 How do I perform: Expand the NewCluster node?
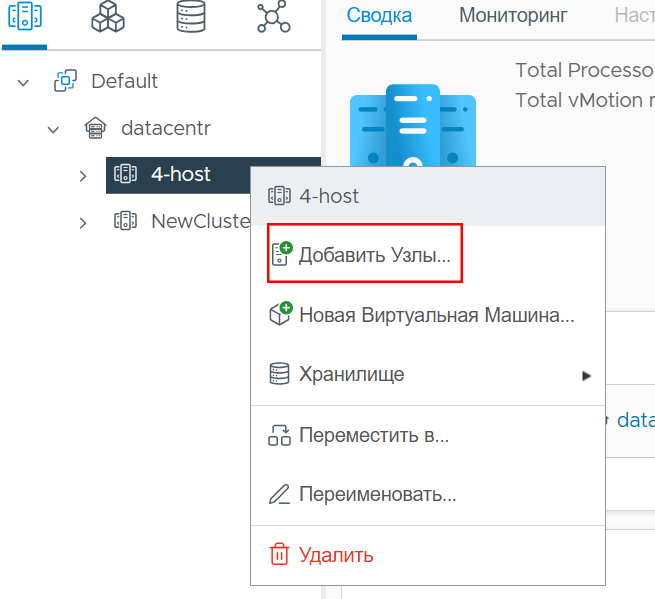pyautogui.click(x=83, y=223)
